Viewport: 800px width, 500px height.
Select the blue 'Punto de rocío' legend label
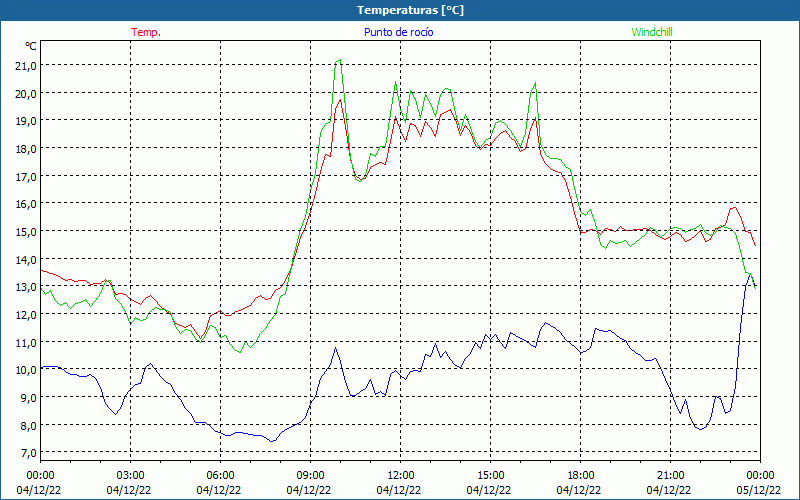point(398,32)
